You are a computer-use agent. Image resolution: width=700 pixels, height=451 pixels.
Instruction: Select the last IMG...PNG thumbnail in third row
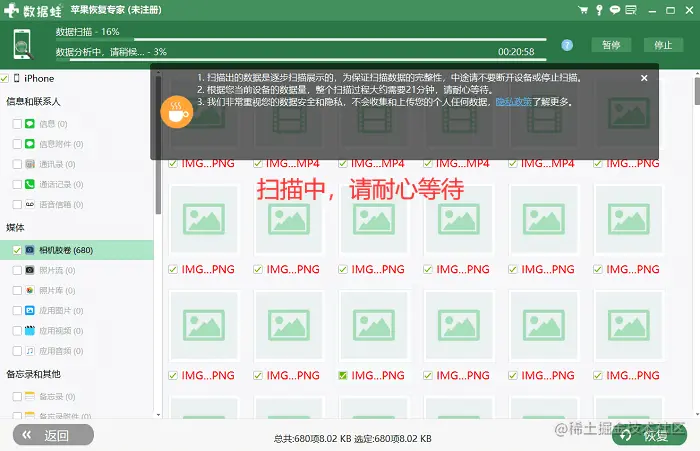(629, 326)
